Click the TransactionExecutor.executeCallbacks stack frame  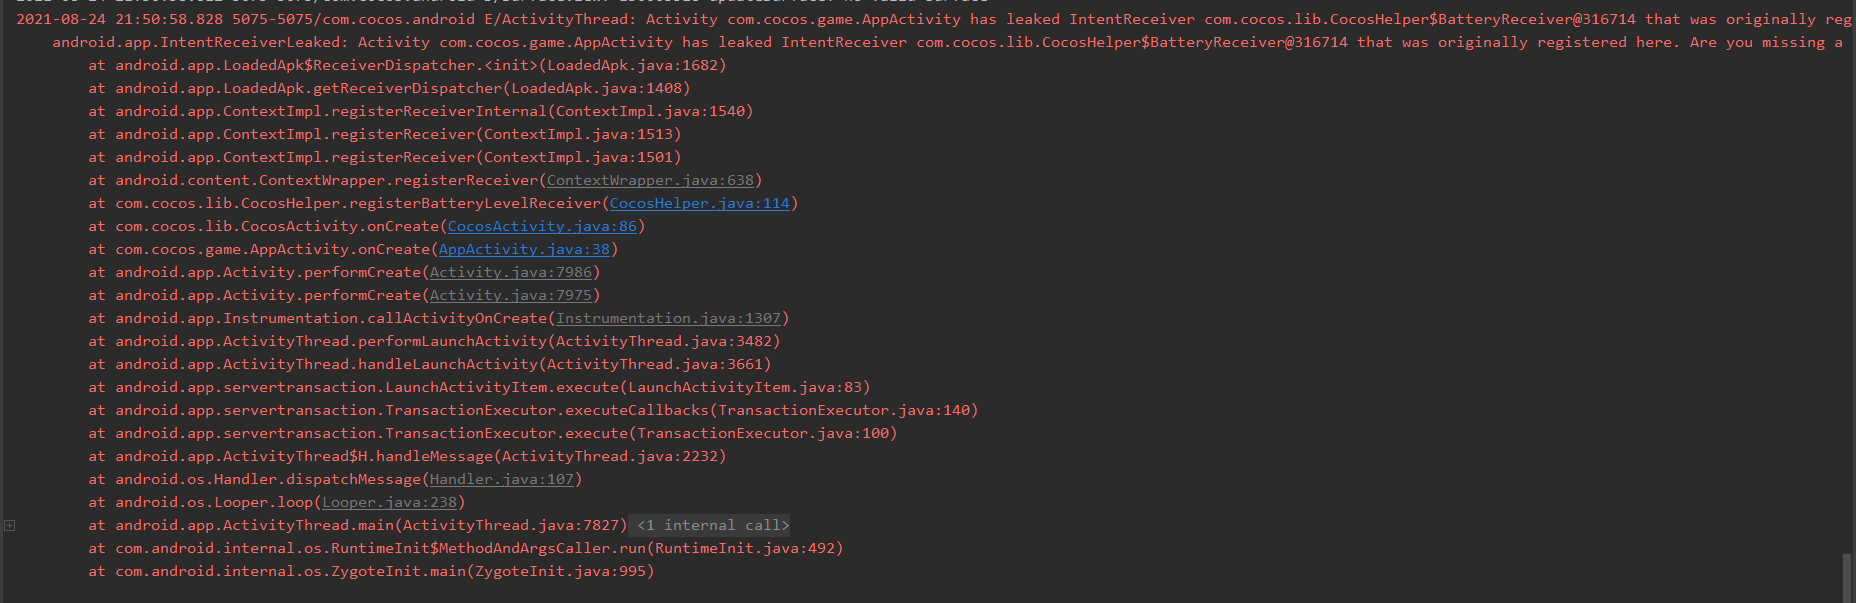(546, 410)
